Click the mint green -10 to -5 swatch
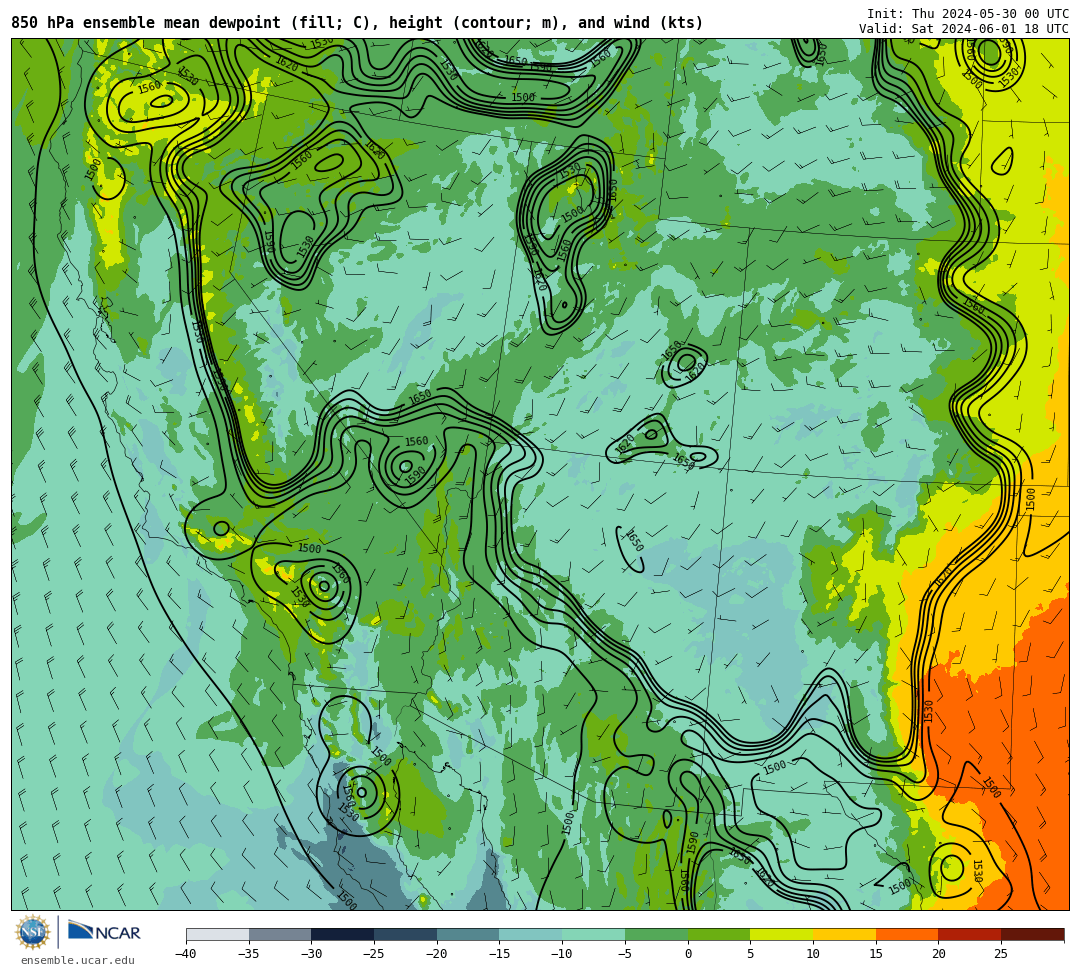This screenshot has width=1080, height=973. coord(594,934)
